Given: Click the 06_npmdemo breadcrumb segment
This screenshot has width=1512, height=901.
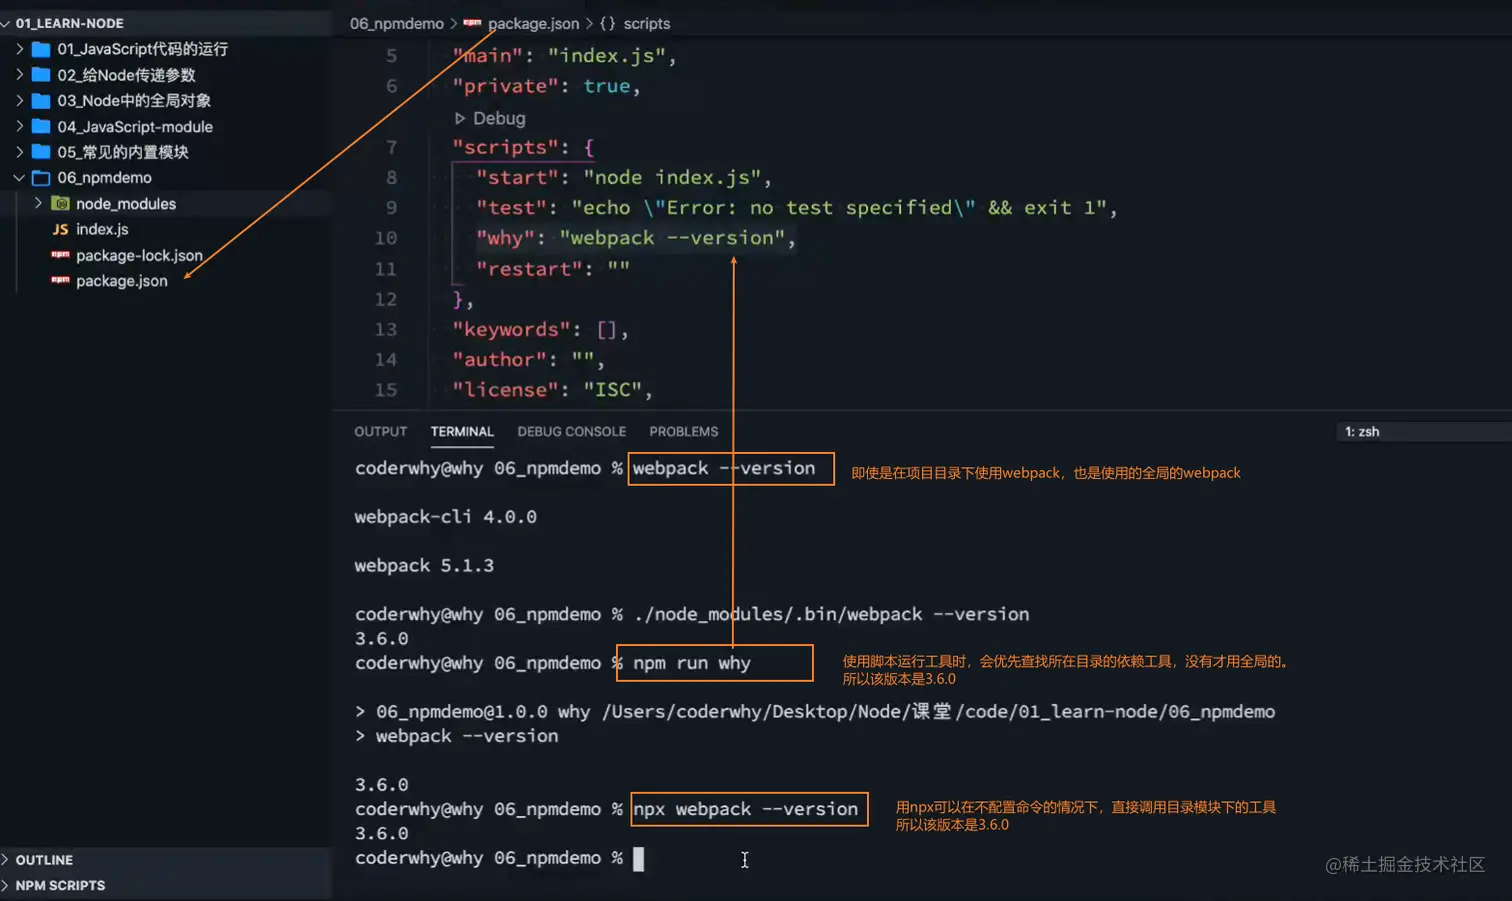Looking at the screenshot, I should pos(396,23).
